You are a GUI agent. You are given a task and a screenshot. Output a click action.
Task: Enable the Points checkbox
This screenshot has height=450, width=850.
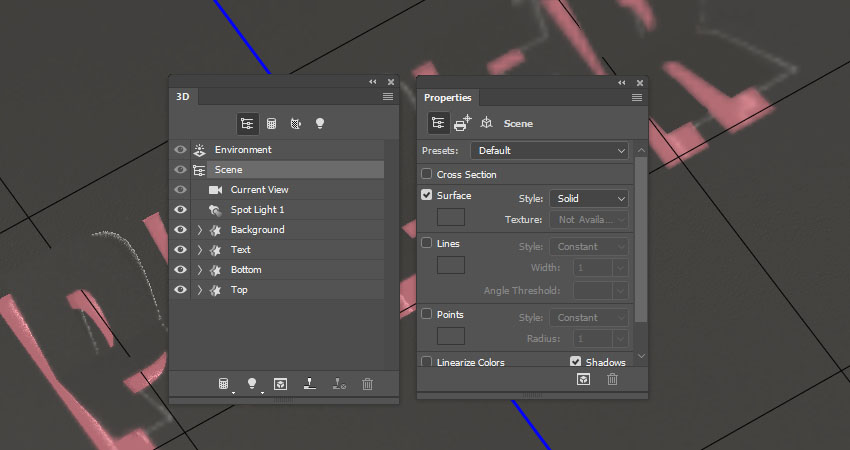[427, 314]
